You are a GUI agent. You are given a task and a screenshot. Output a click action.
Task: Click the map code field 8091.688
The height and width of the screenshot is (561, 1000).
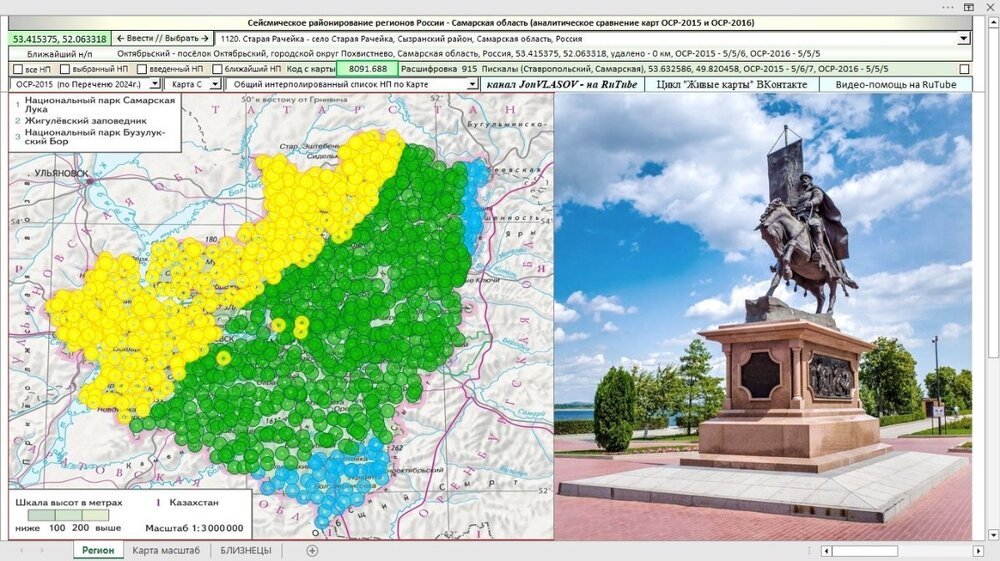[368, 69]
